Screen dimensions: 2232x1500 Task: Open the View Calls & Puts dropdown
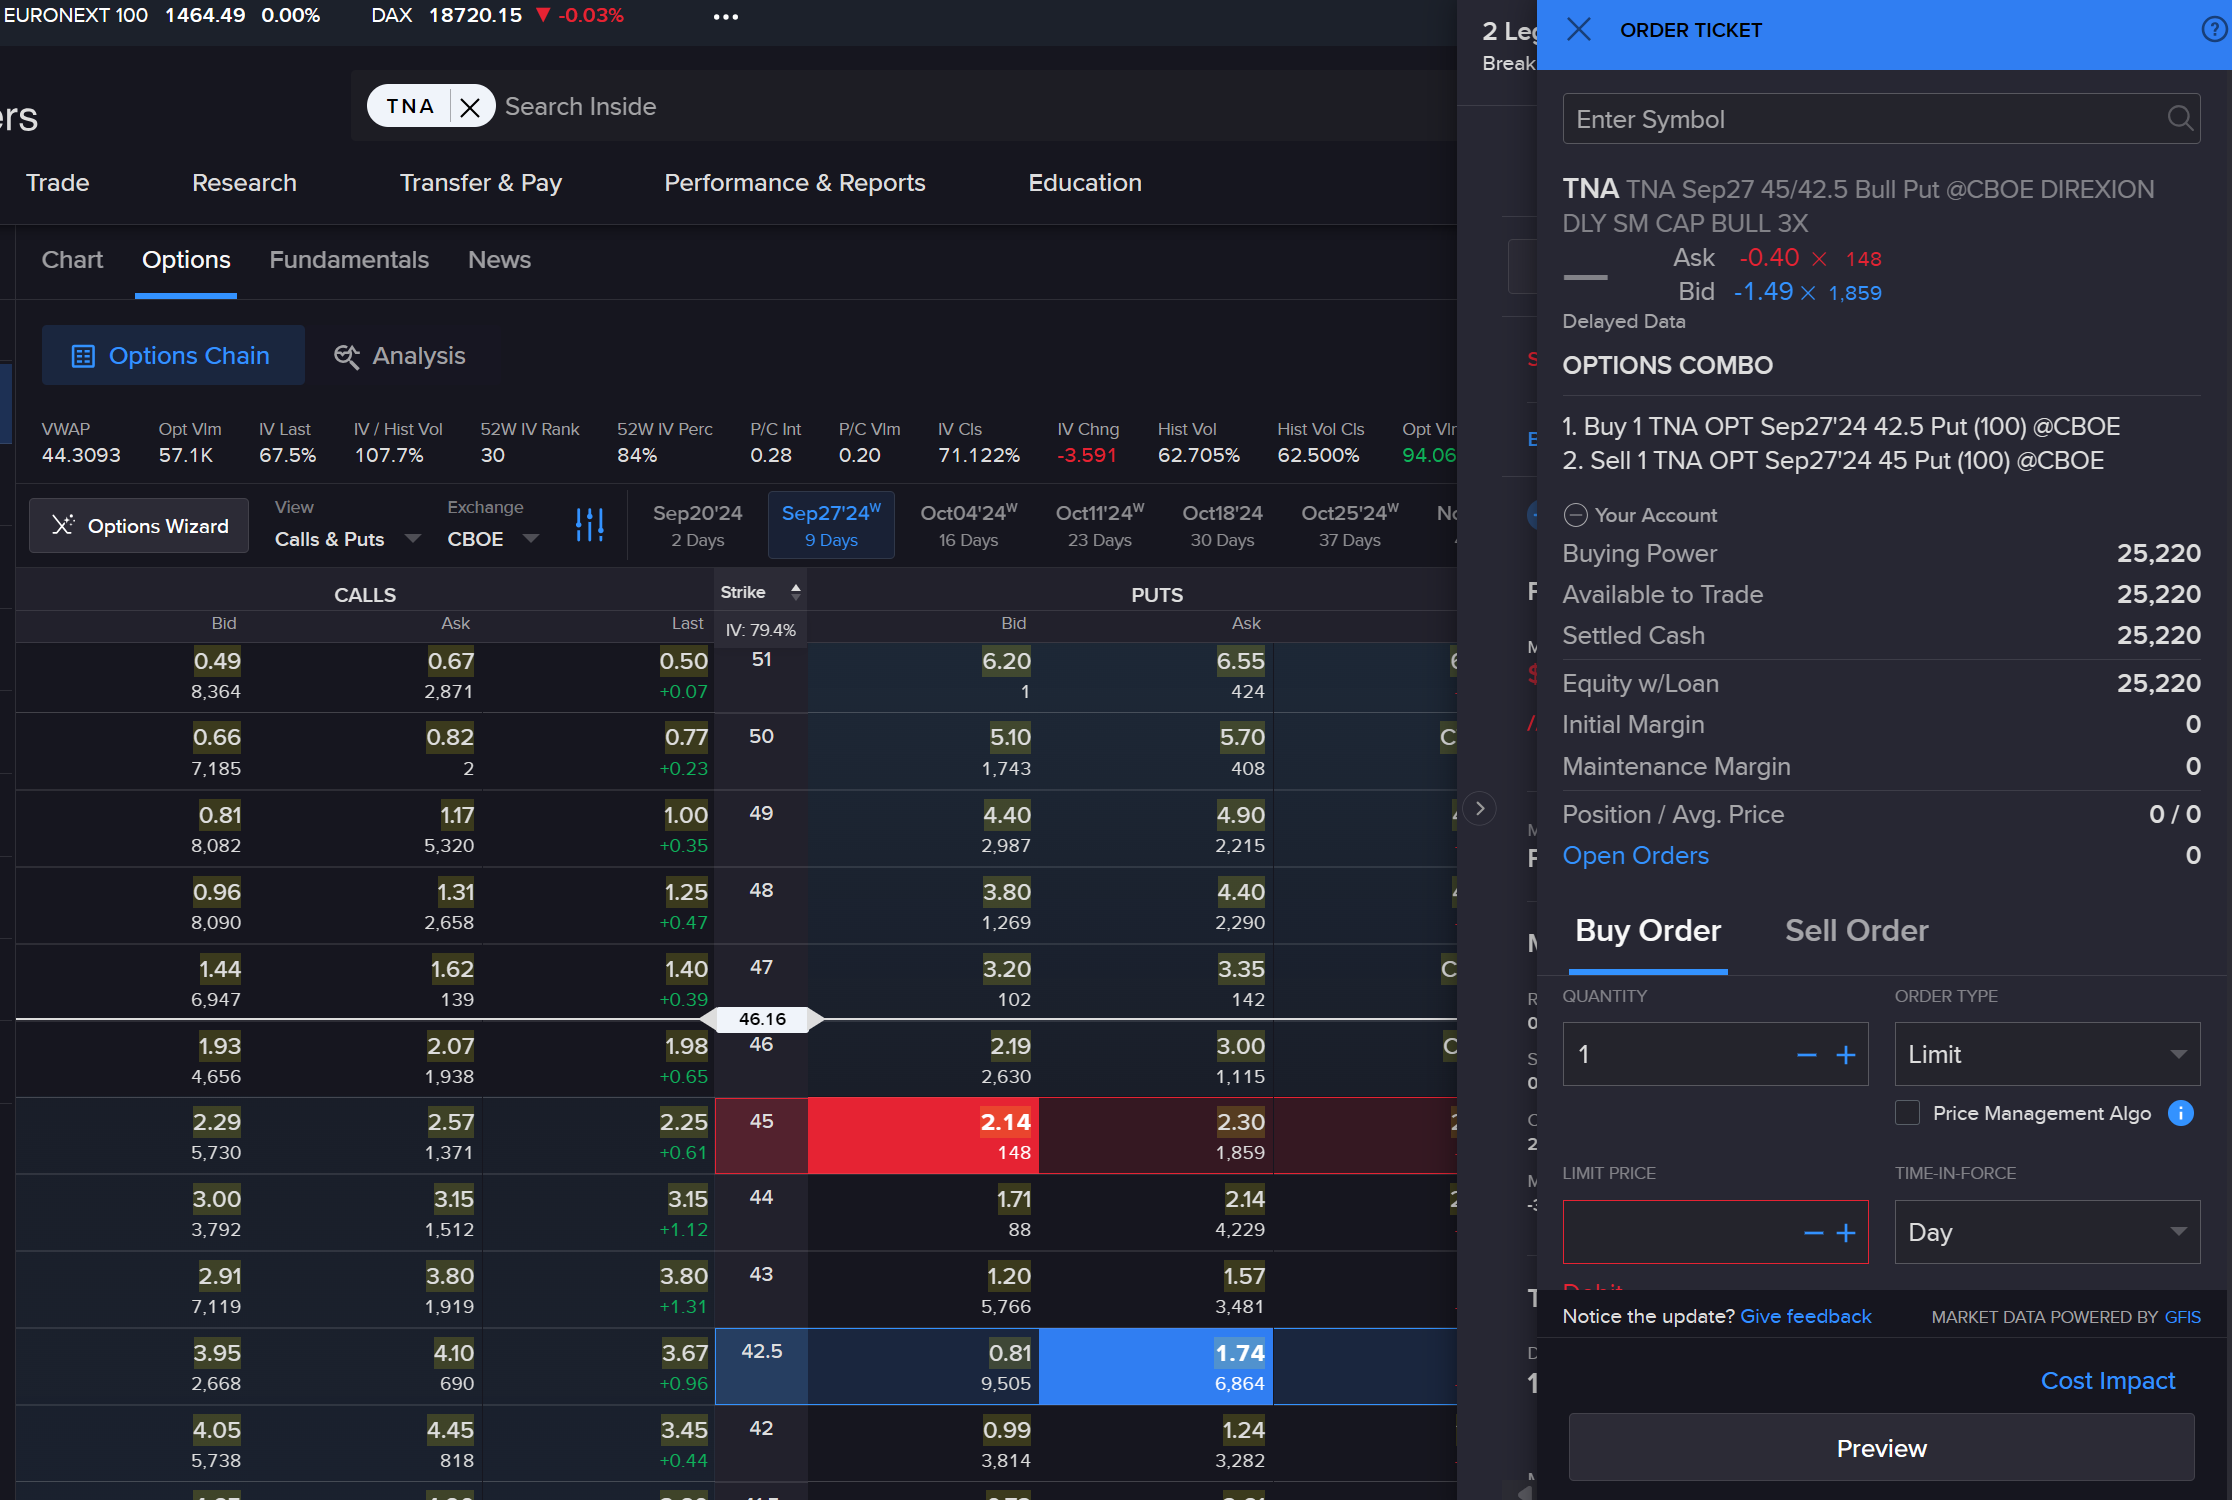[x=347, y=539]
